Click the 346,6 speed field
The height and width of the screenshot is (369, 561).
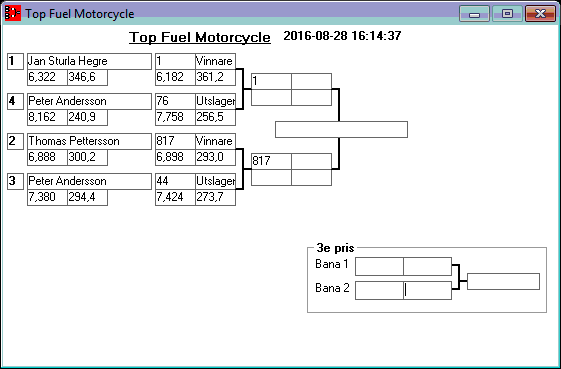pyautogui.click(x=88, y=77)
